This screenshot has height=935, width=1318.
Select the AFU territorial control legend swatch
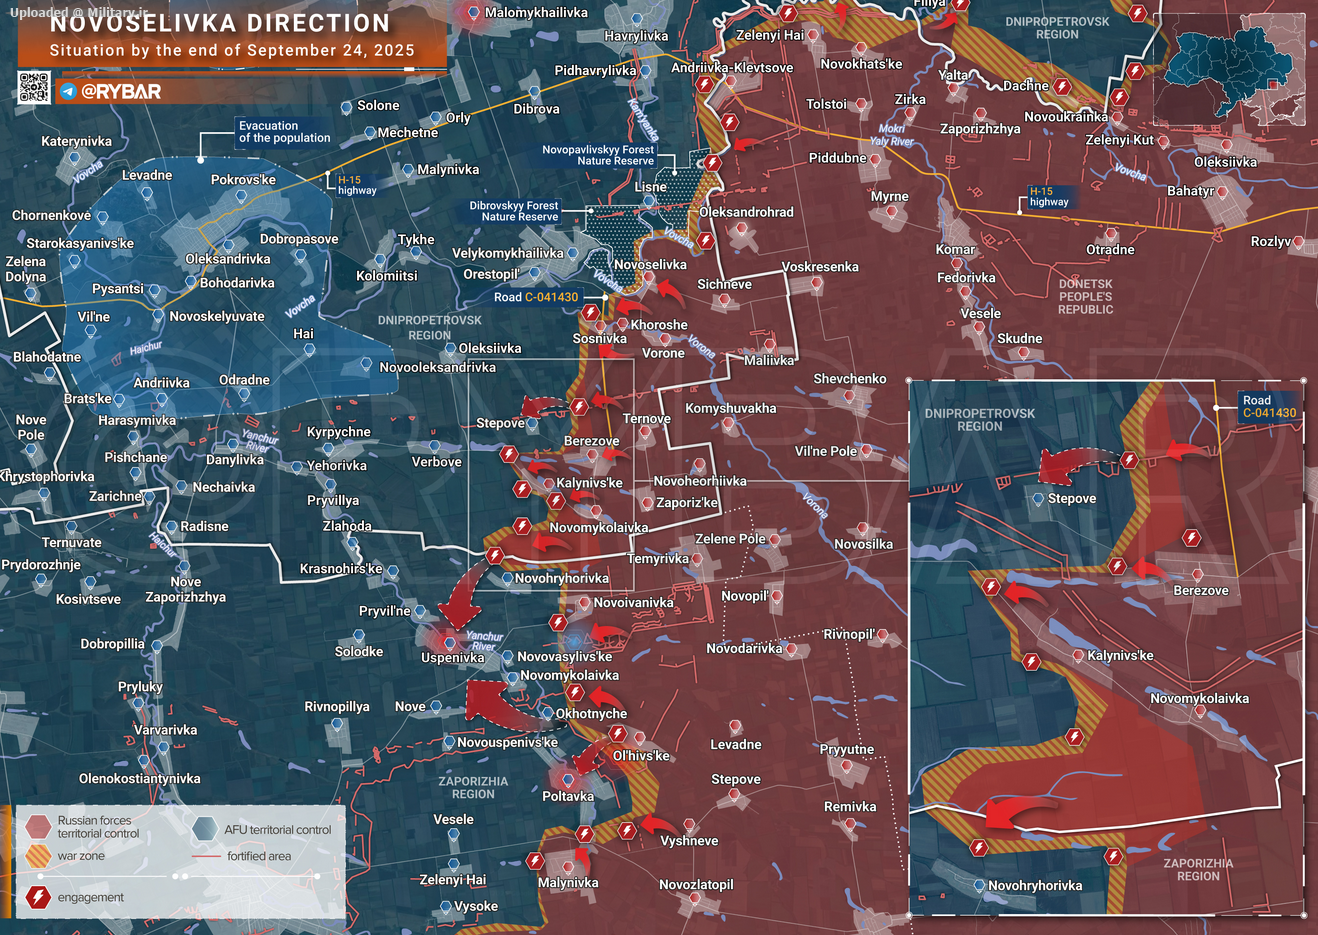(x=205, y=828)
